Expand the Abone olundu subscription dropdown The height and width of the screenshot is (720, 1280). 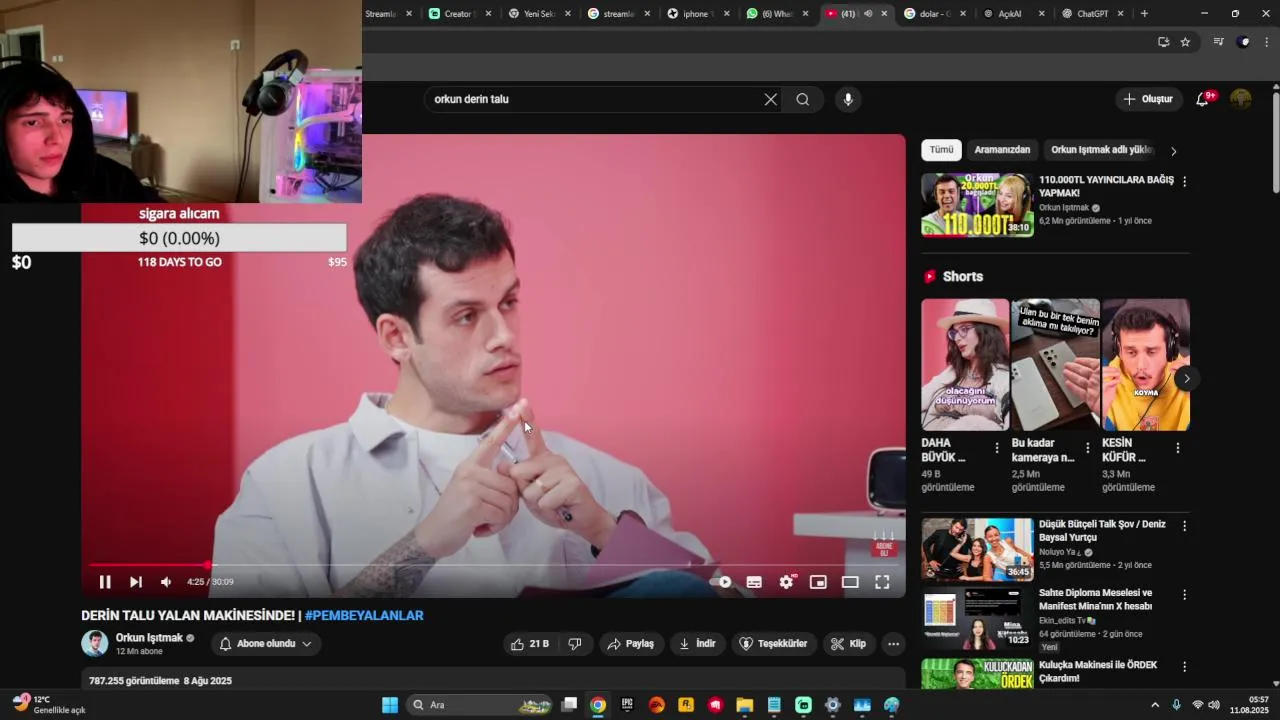click(x=266, y=644)
